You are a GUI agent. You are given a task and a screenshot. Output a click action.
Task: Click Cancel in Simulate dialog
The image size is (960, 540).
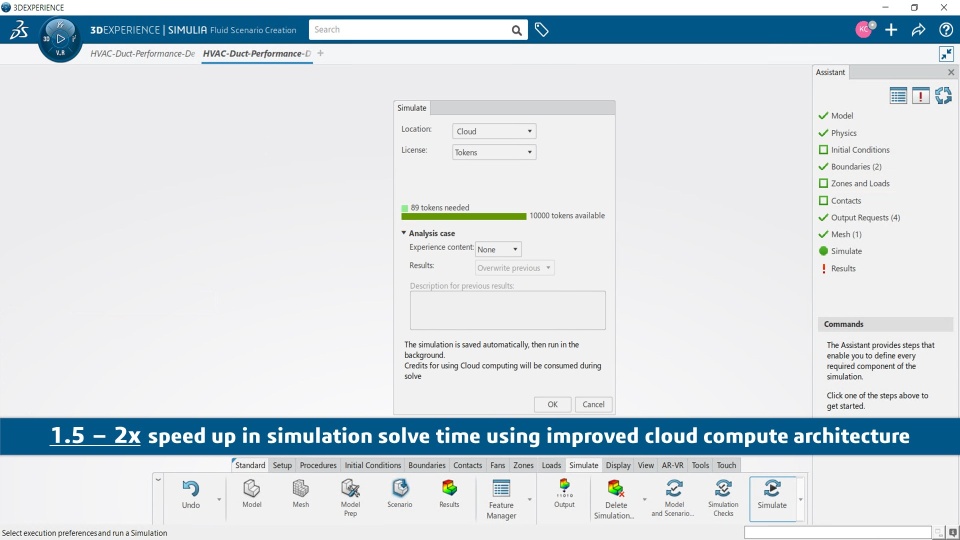pyautogui.click(x=593, y=404)
